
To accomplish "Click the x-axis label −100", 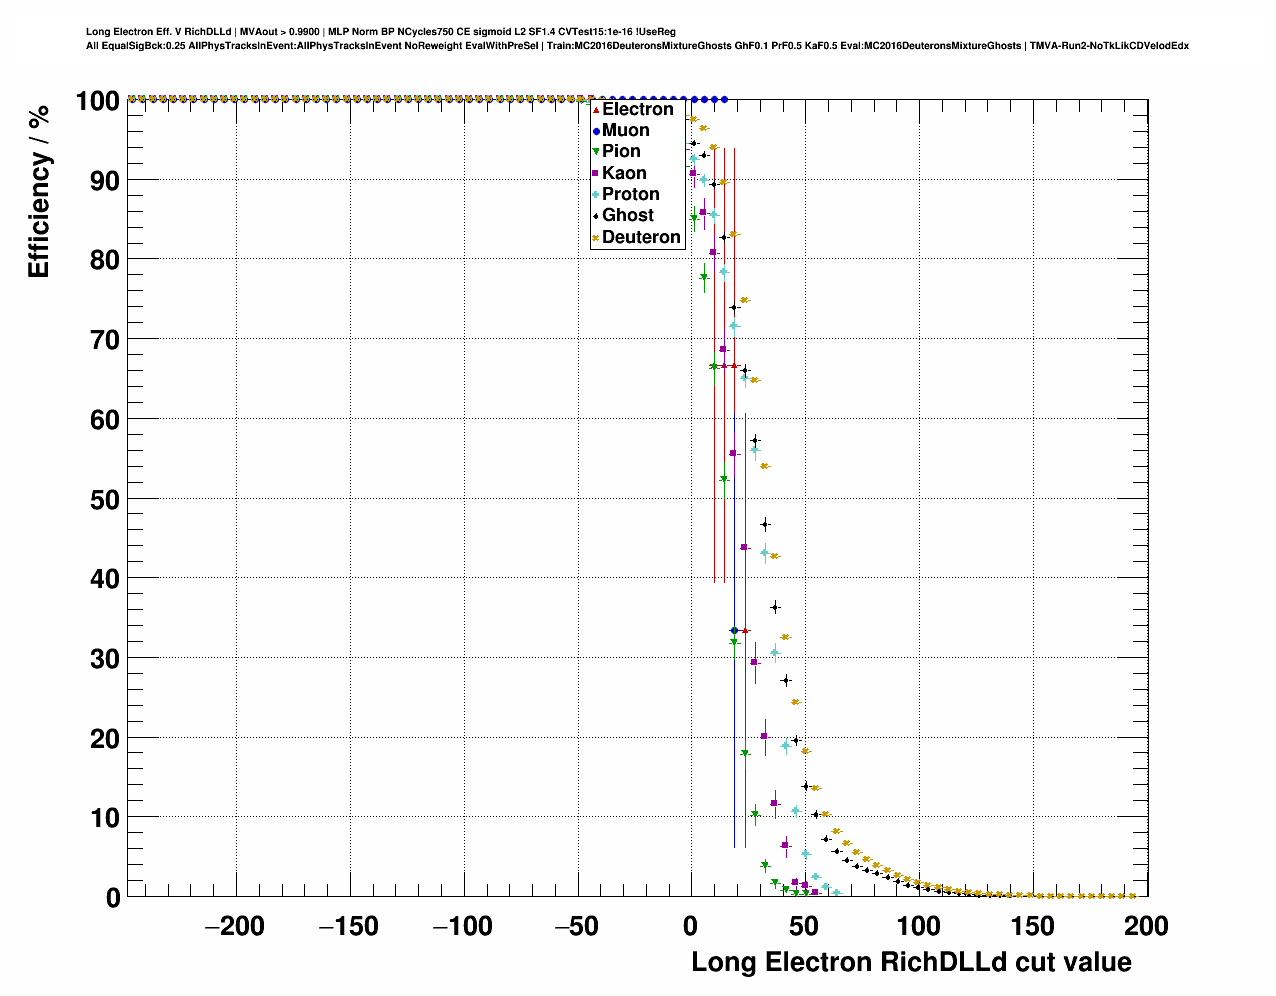I will (x=462, y=926).
